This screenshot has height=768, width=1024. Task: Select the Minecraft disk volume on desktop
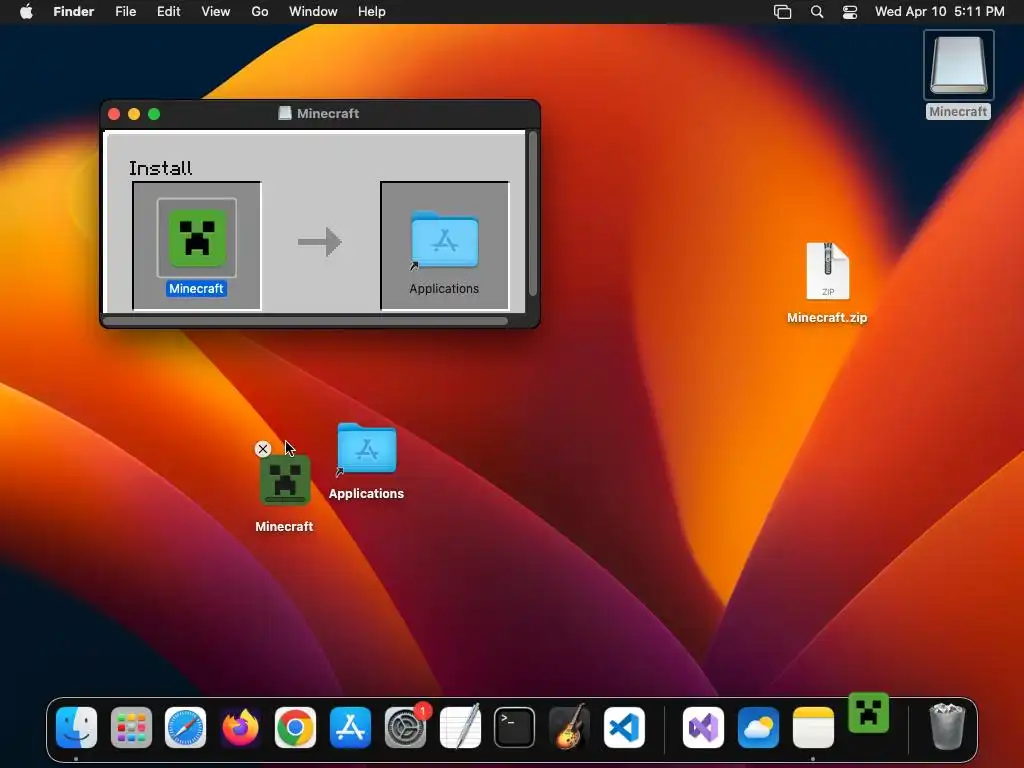click(958, 65)
